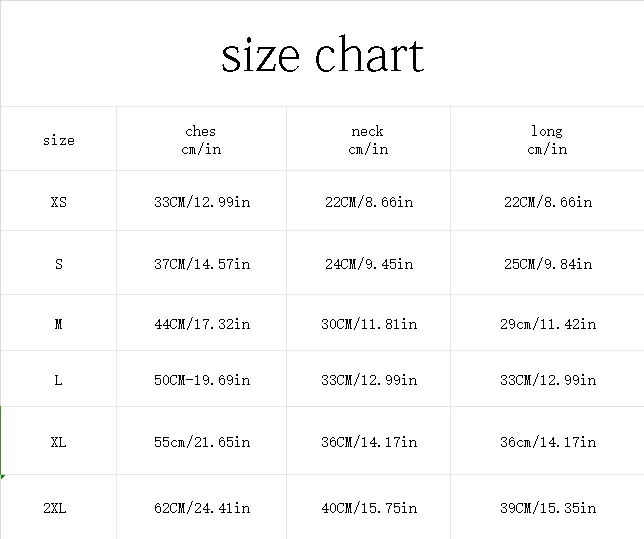
Task: Click the XL size row label
Action: coord(58,442)
